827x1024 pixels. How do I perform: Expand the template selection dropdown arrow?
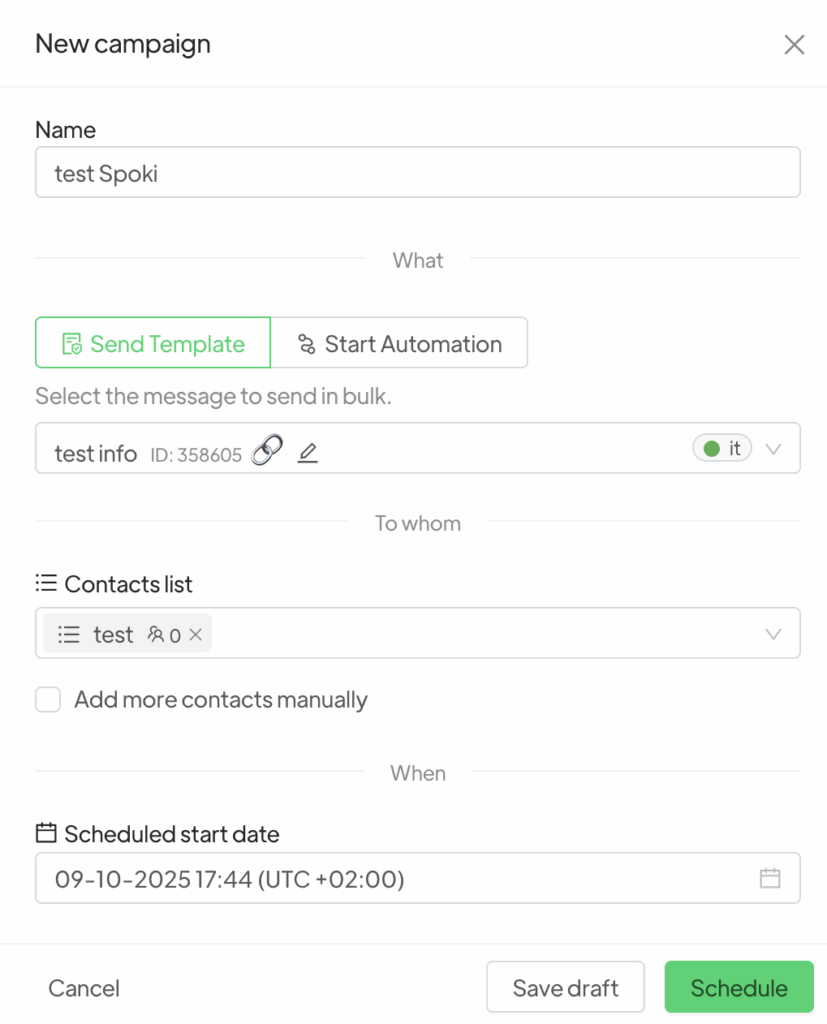[x=773, y=450]
